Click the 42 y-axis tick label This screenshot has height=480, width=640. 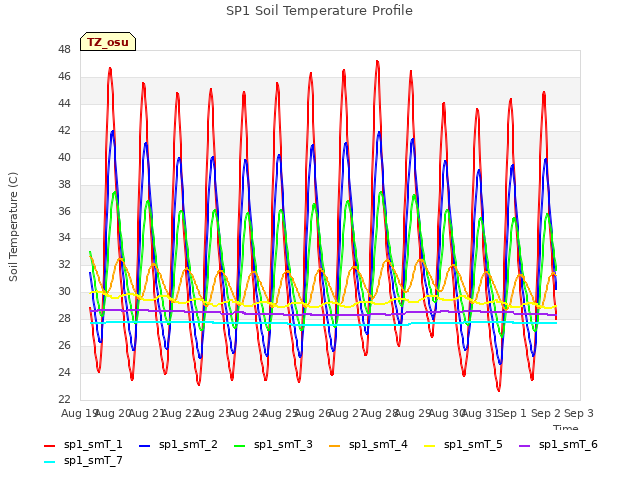(64, 131)
